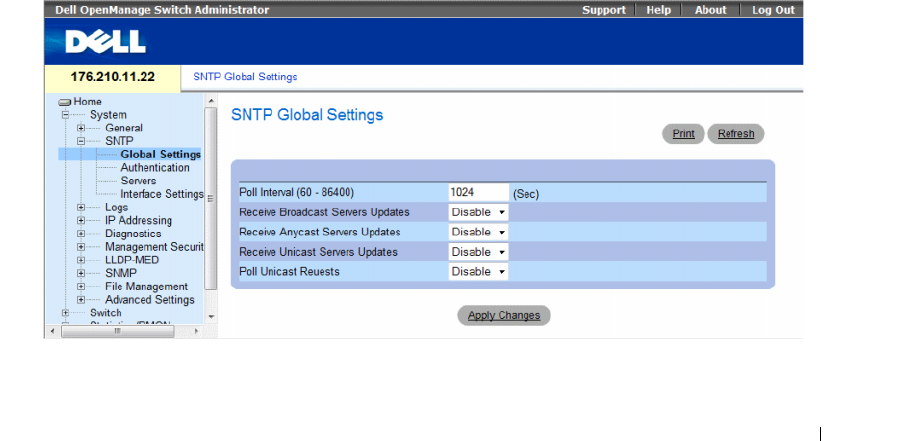
Task: Click the Print button
Action: (x=683, y=134)
